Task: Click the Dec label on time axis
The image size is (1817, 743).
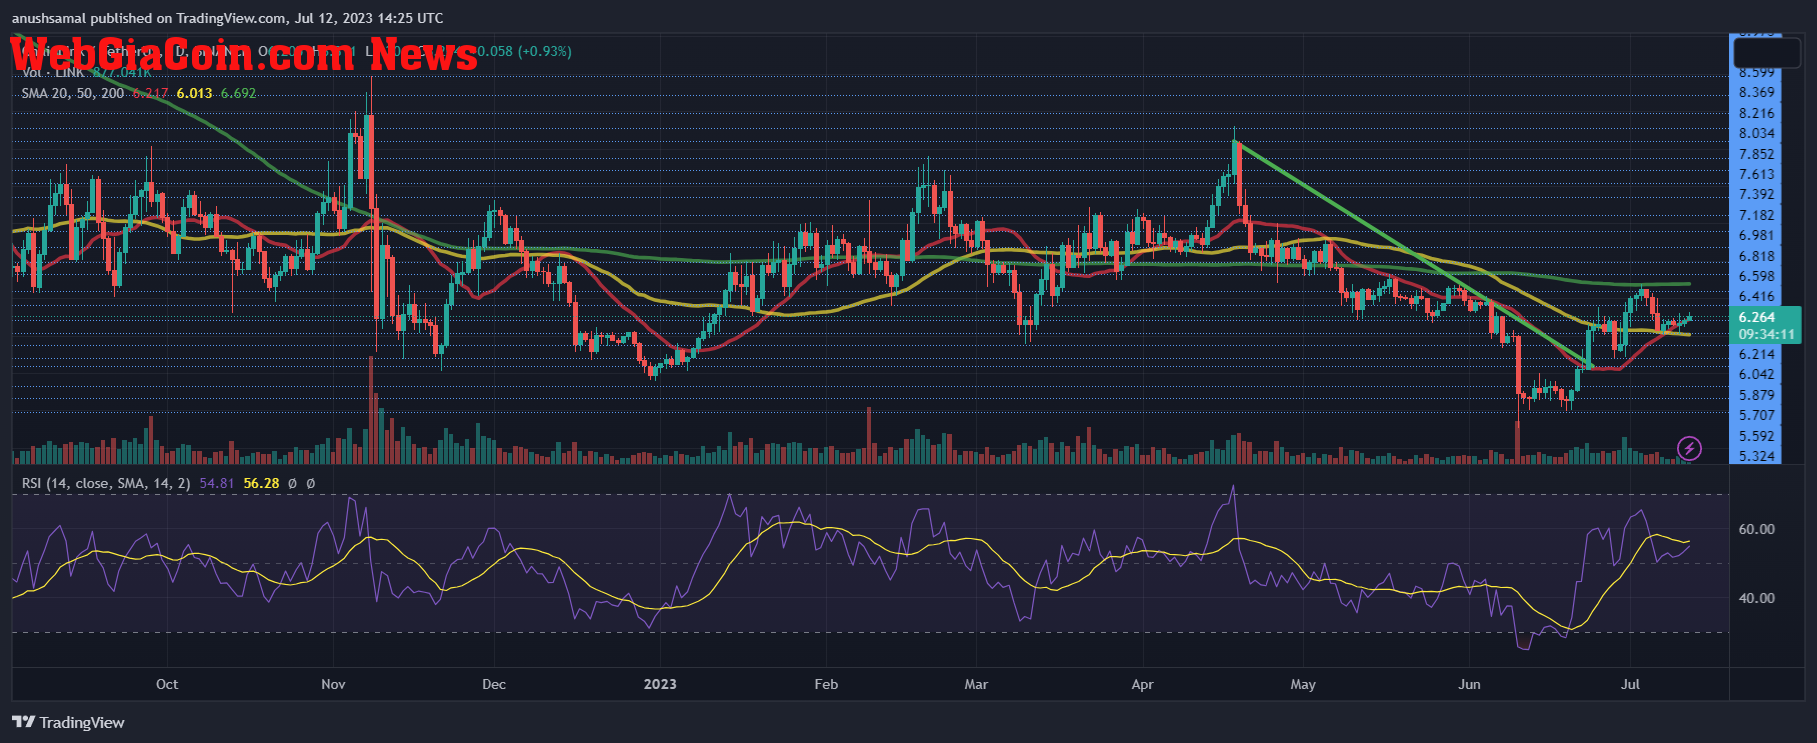Action: [x=494, y=684]
